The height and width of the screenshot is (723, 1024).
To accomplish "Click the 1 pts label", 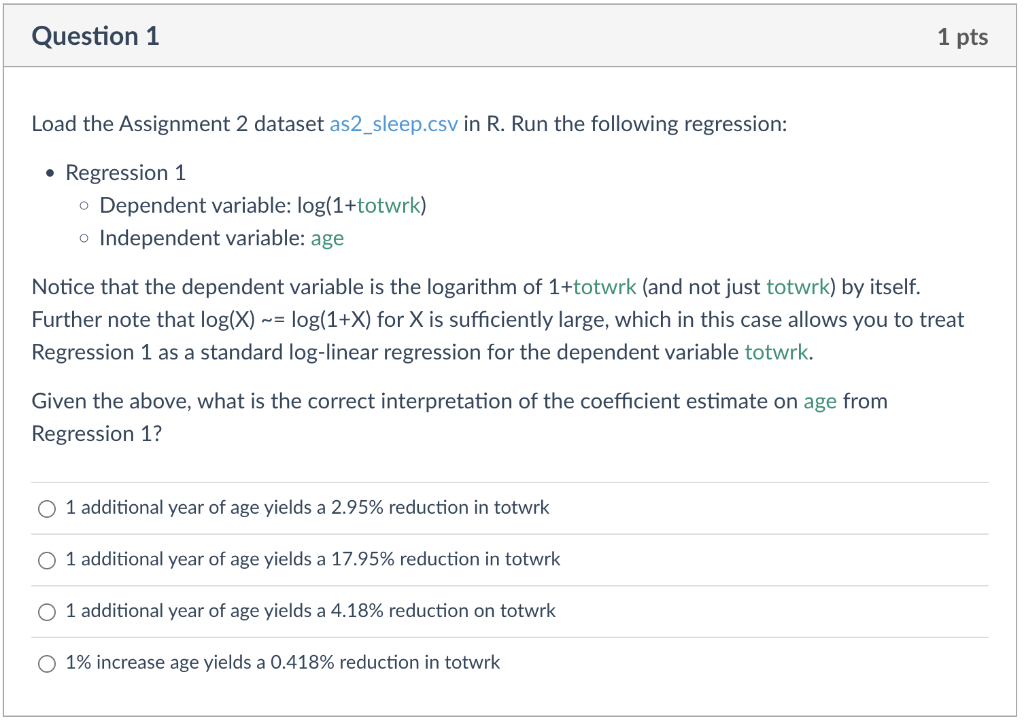I will click(962, 38).
